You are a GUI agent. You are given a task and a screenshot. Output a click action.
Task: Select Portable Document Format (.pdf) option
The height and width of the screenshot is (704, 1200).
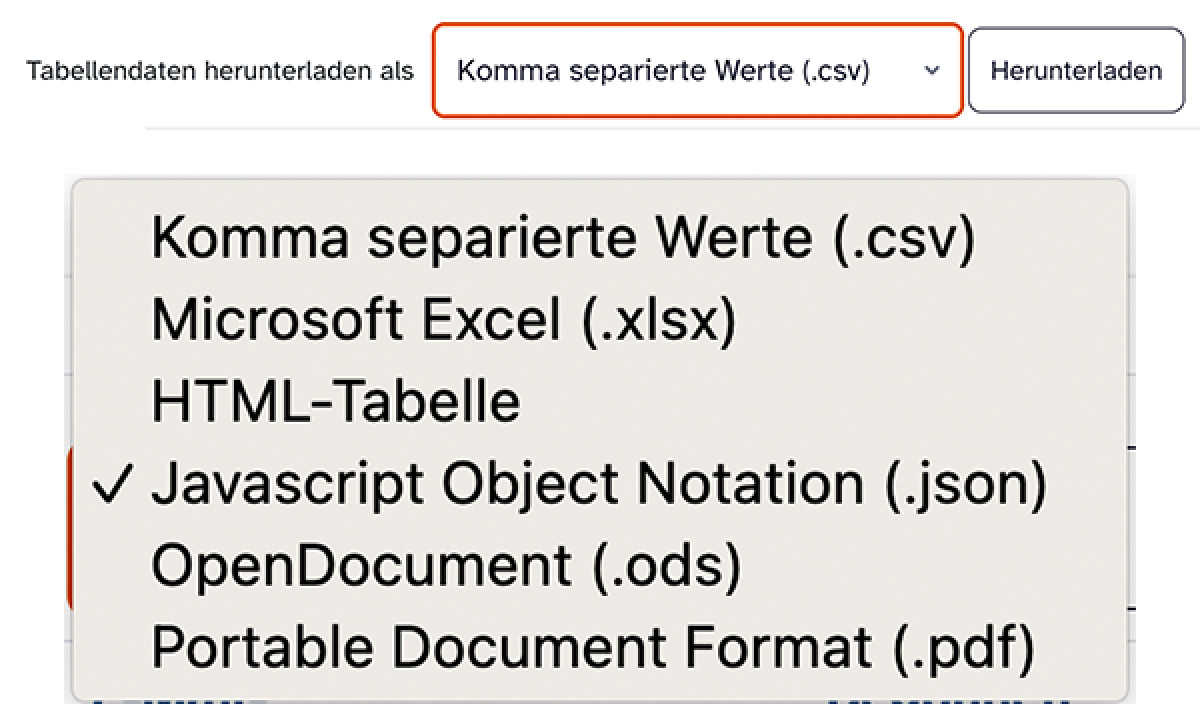click(592, 648)
